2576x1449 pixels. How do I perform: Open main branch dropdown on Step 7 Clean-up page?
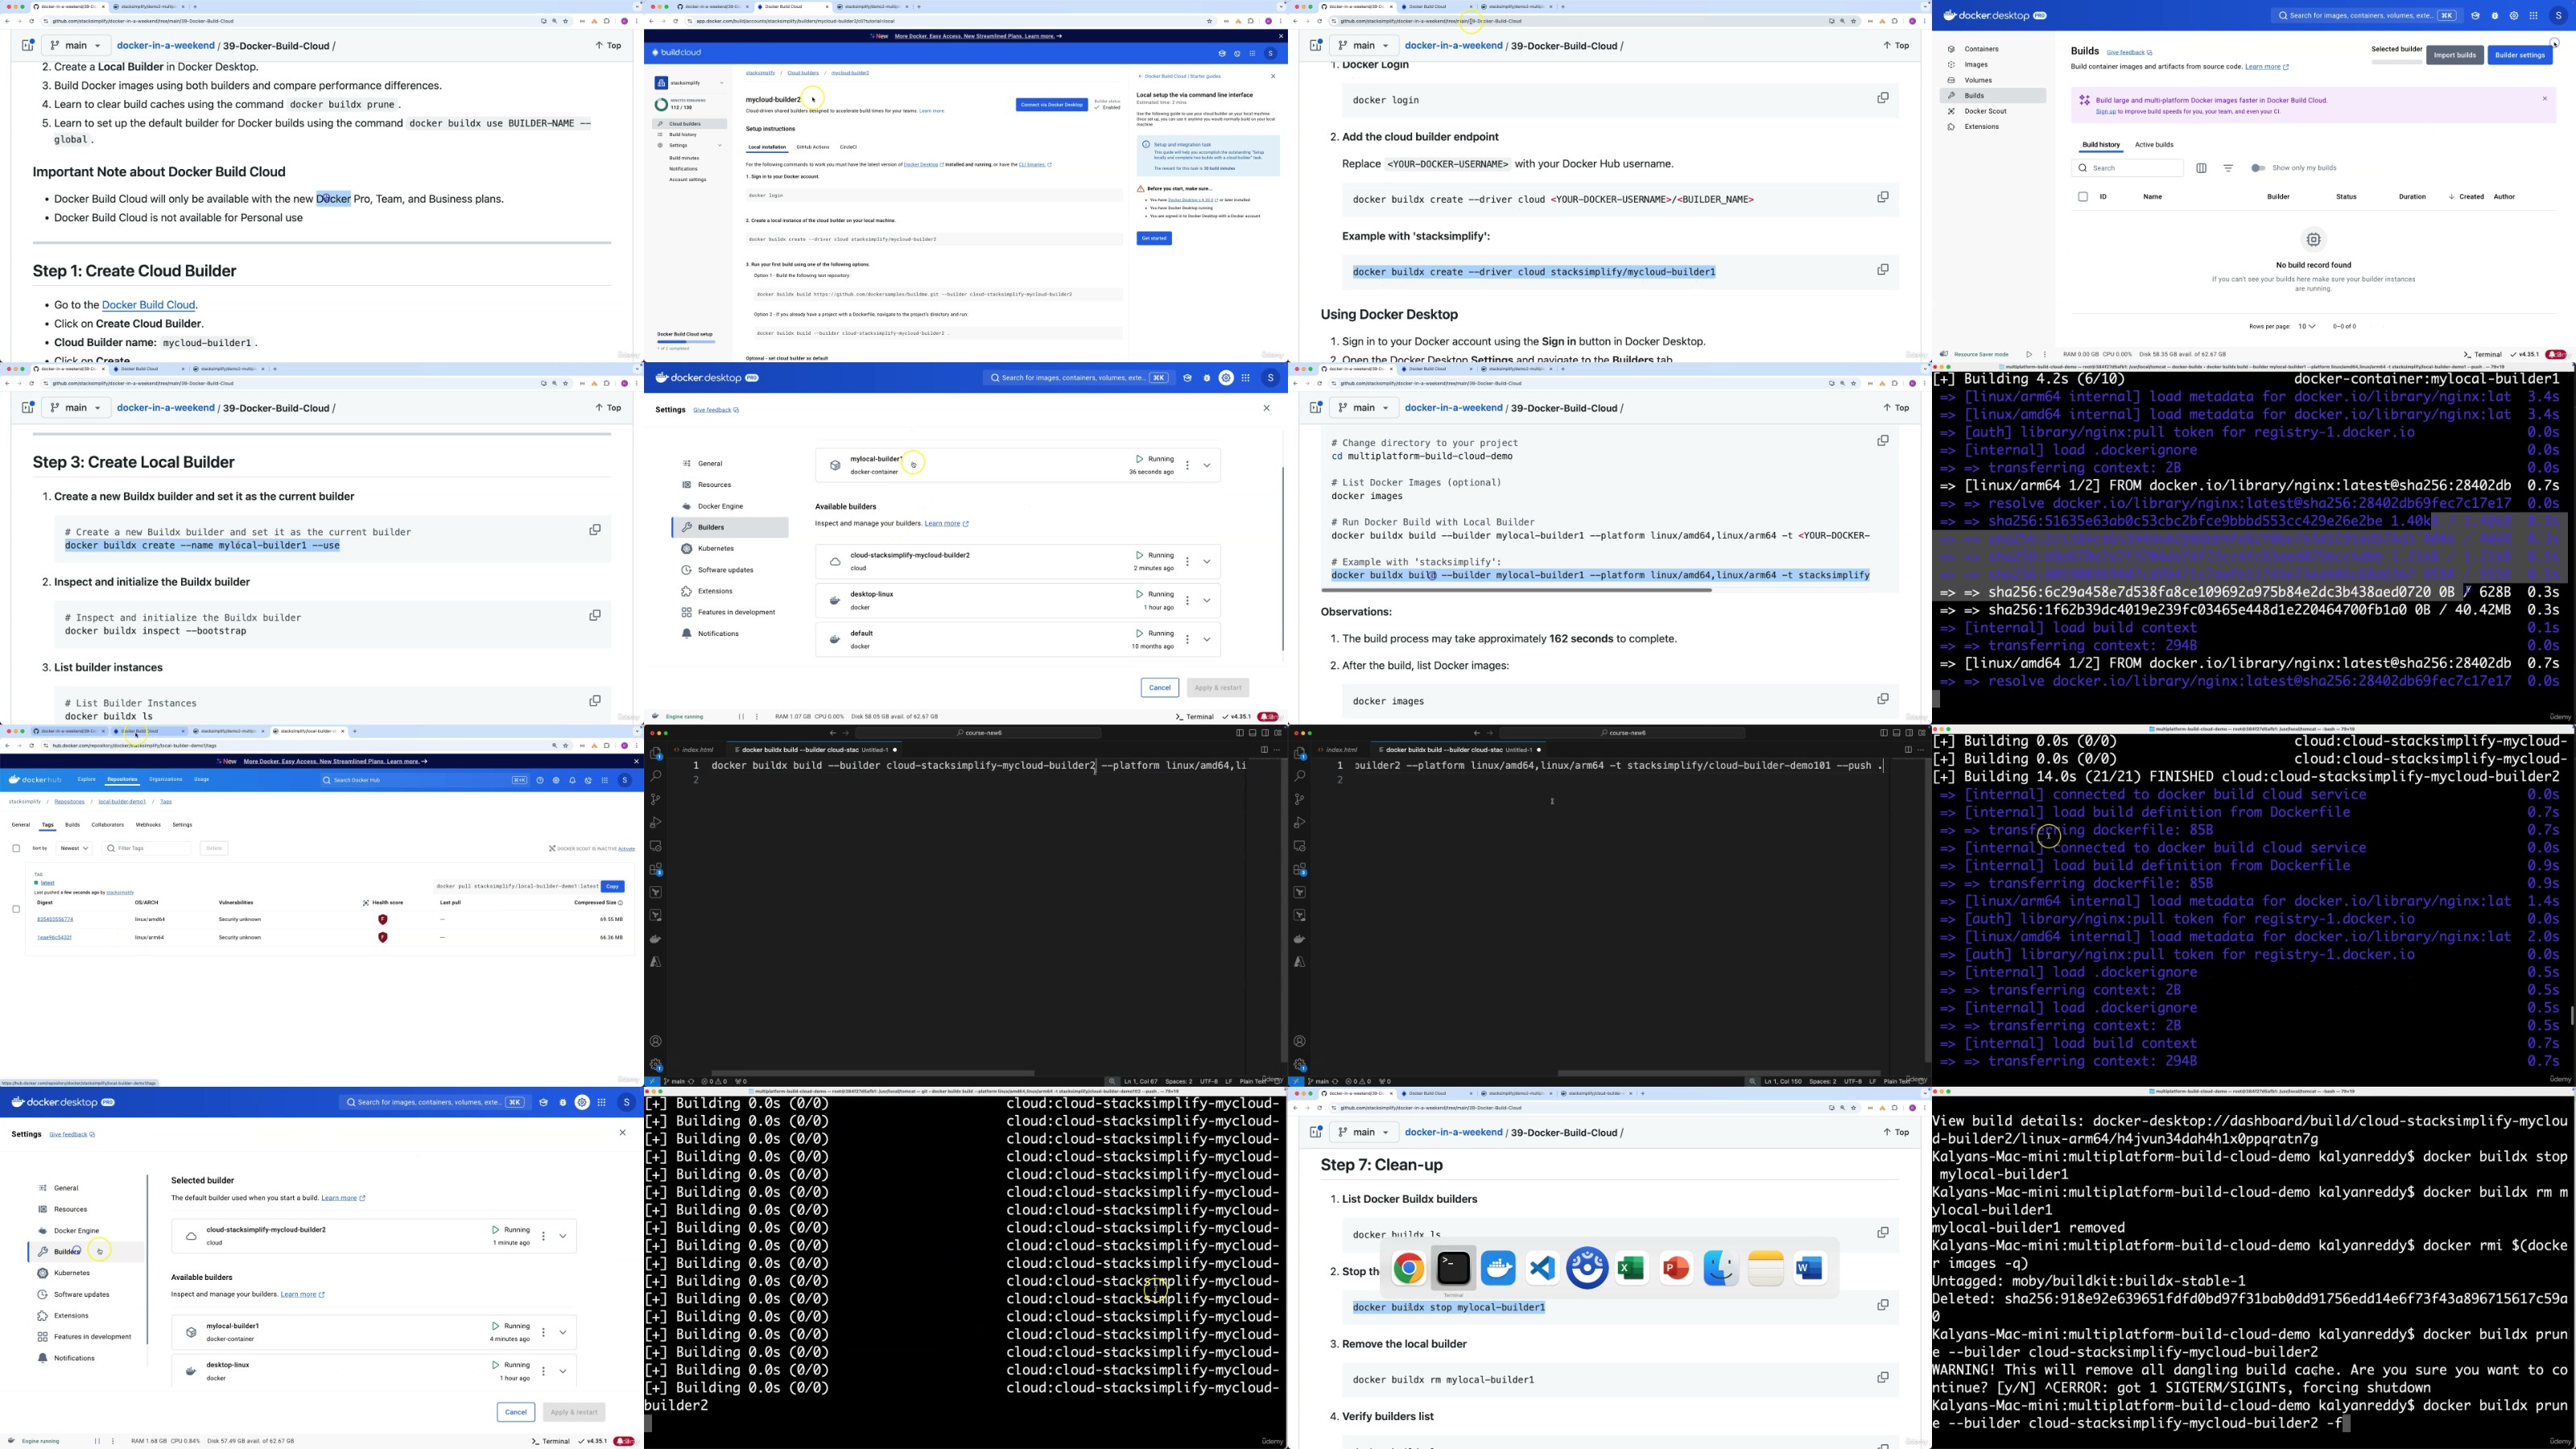pyautogui.click(x=1364, y=1132)
